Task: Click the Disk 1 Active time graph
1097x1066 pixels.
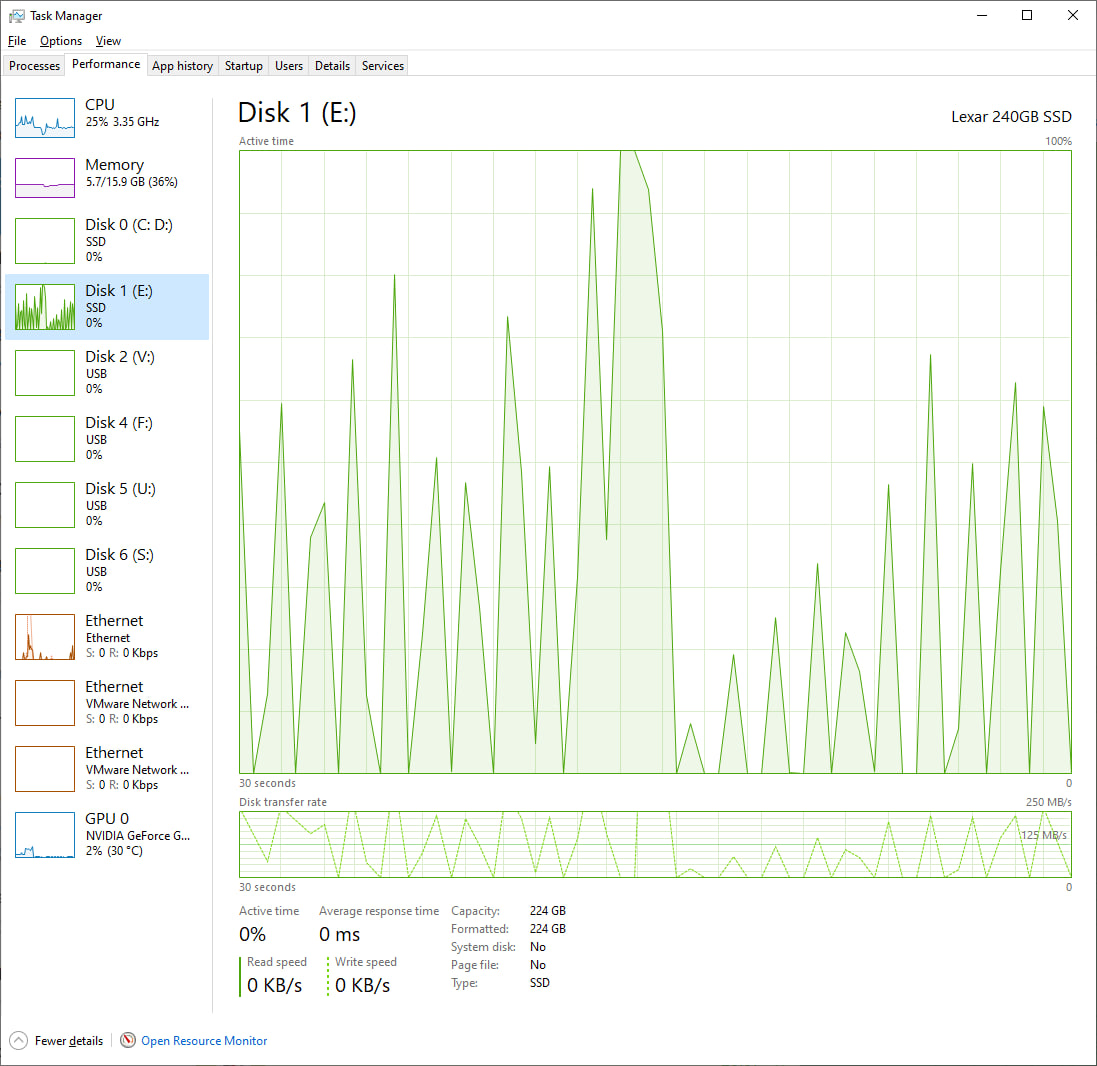Action: click(x=655, y=462)
